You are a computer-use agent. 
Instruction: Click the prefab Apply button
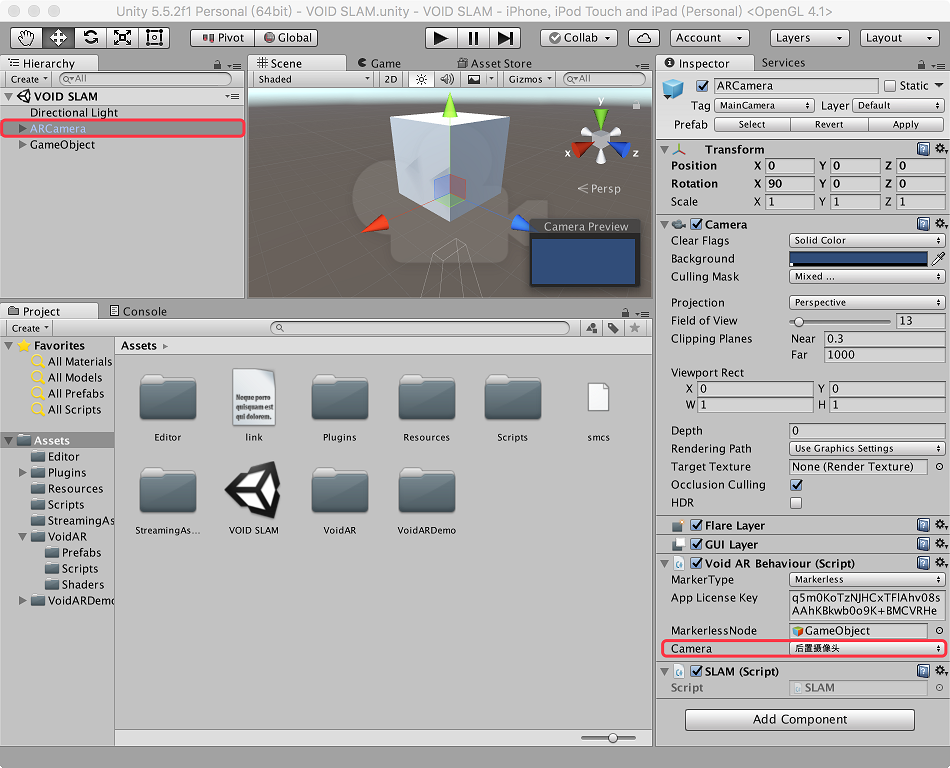pyautogui.click(x=906, y=124)
